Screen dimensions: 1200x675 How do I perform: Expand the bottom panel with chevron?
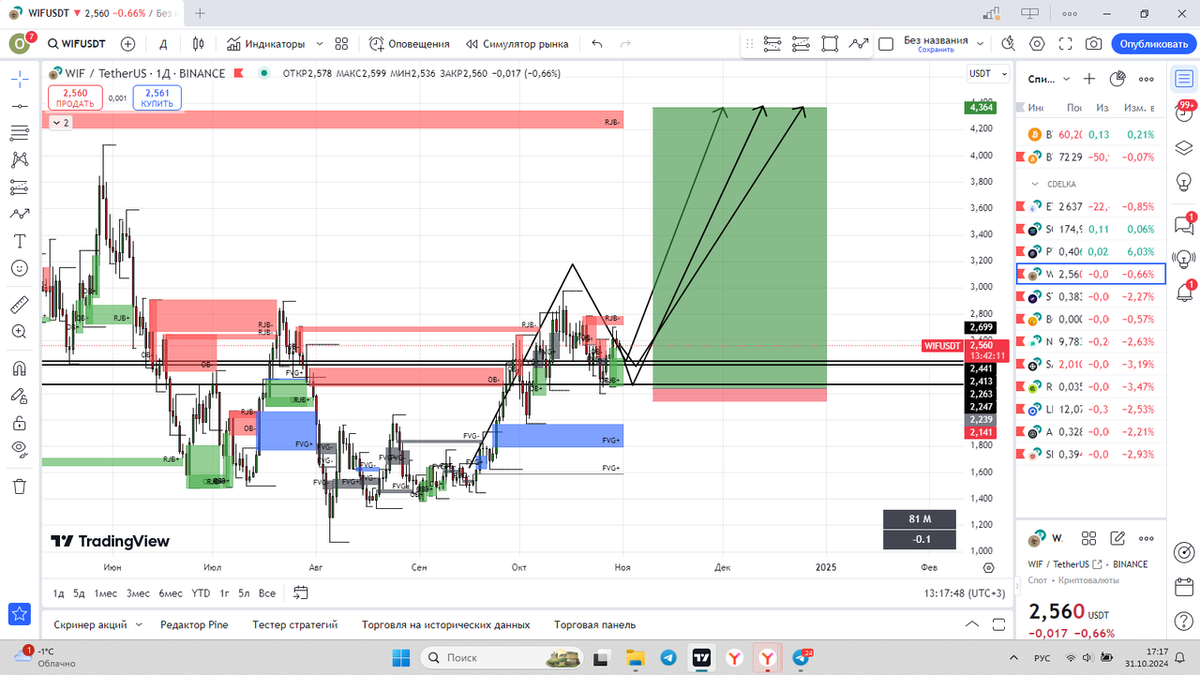(x=971, y=625)
